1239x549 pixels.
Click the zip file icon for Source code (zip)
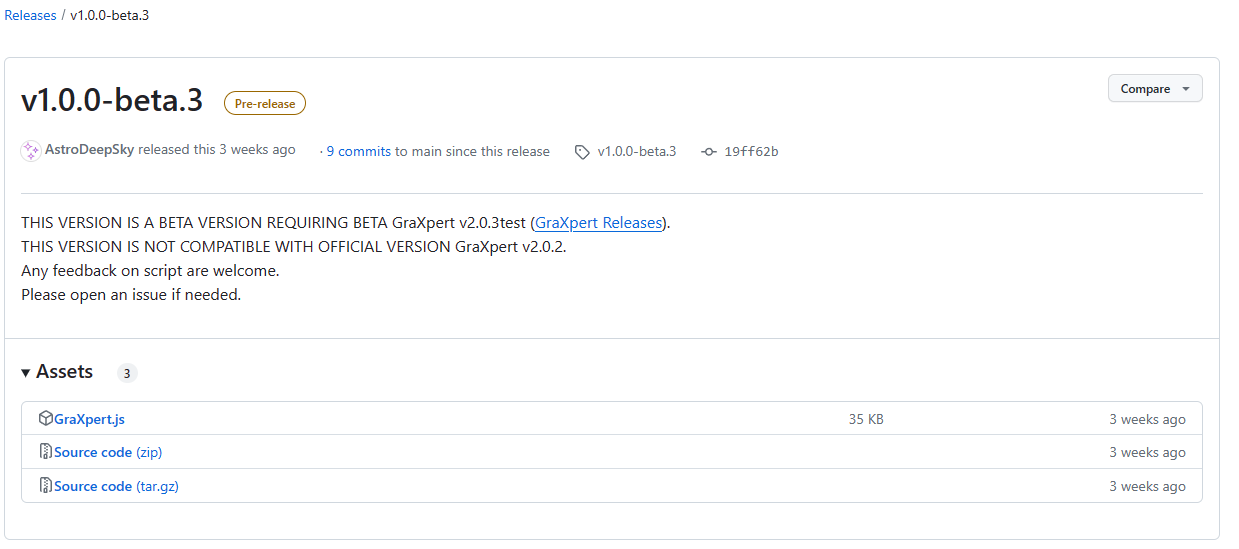click(46, 452)
